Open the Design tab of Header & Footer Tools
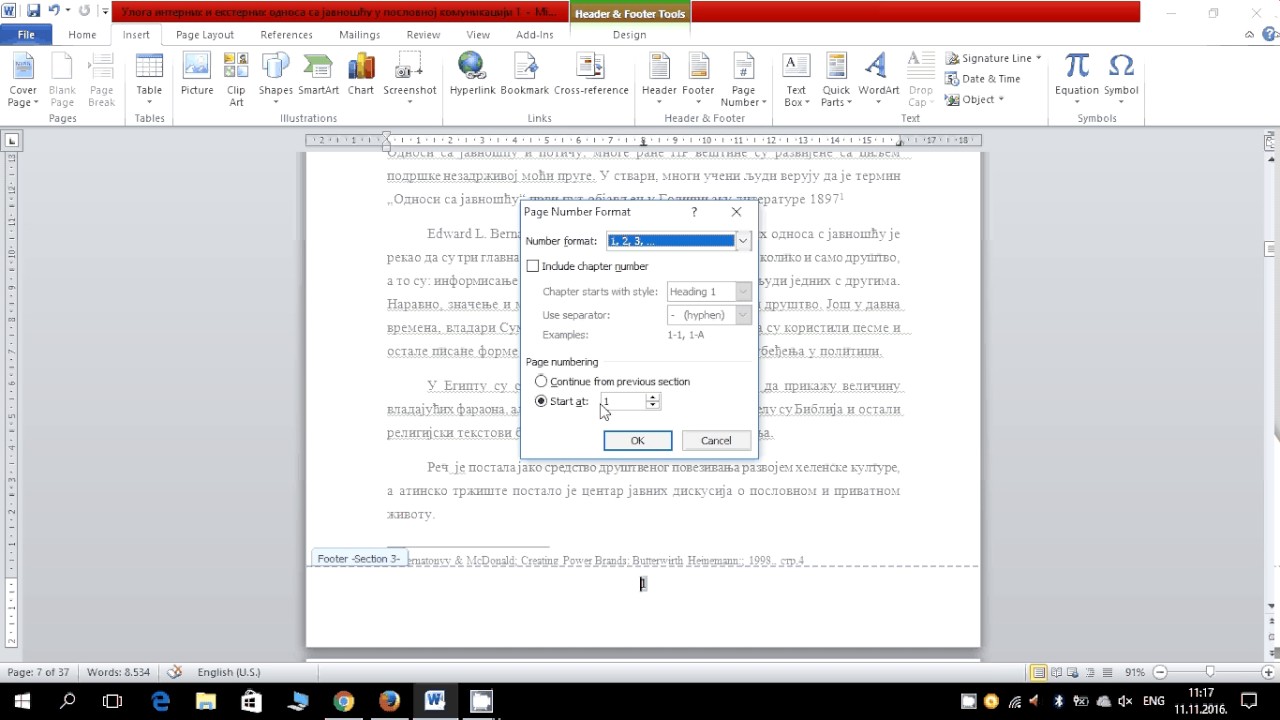The height and width of the screenshot is (720, 1280). coord(629,34)
